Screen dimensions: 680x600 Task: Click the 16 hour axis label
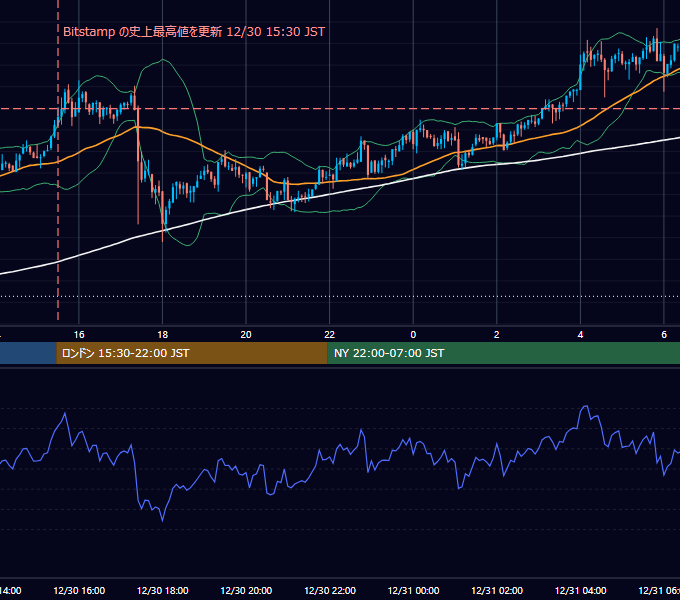[x=79, y=335]
